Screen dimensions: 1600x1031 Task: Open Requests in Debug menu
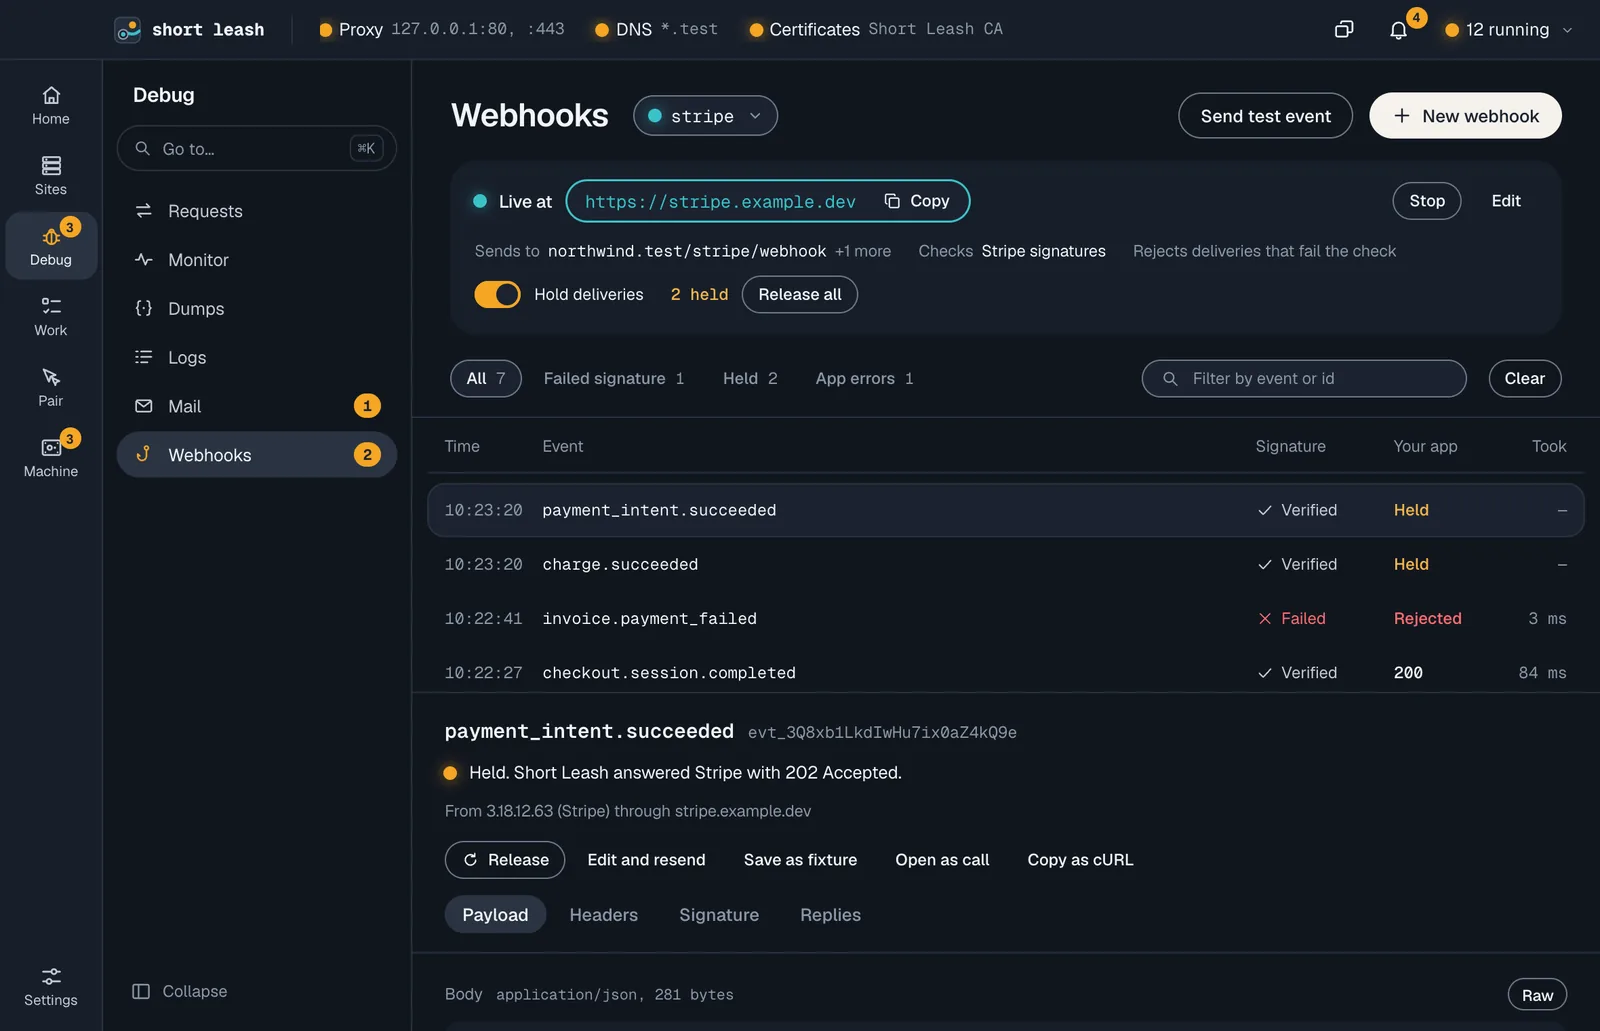pyautogui.click(x=257, y=211)
